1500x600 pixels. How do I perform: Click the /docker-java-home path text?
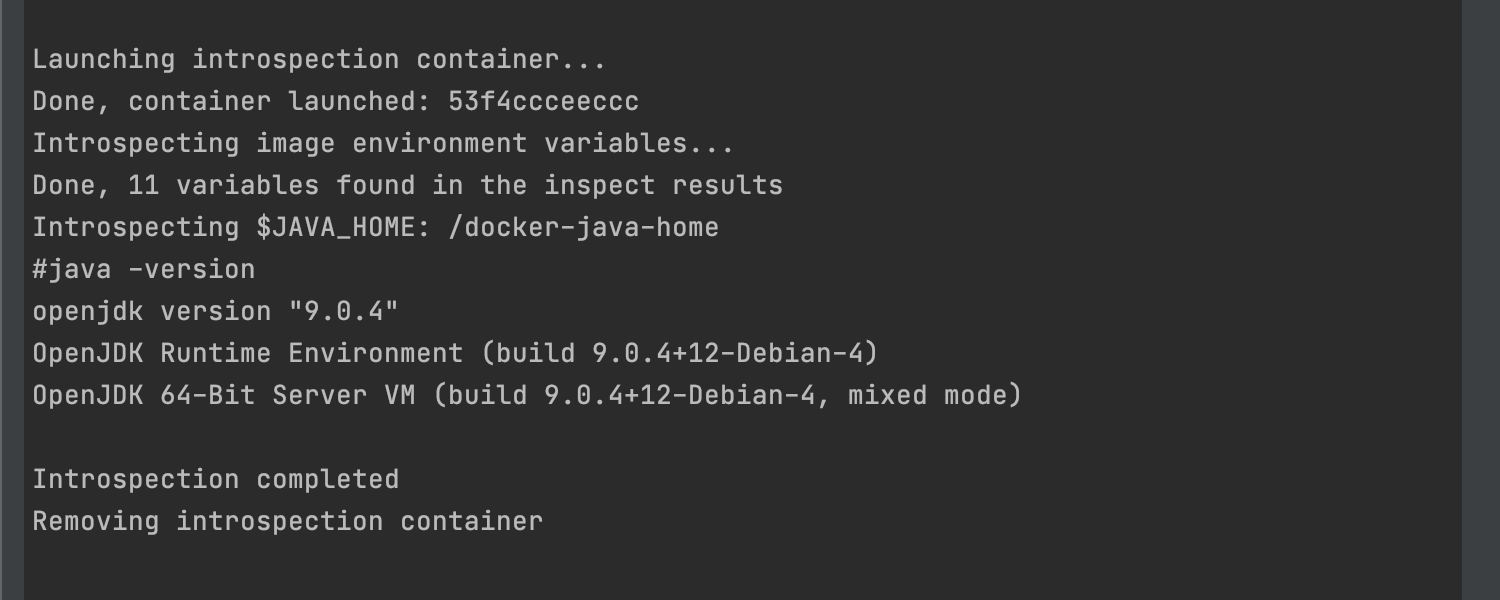(583, 228)
